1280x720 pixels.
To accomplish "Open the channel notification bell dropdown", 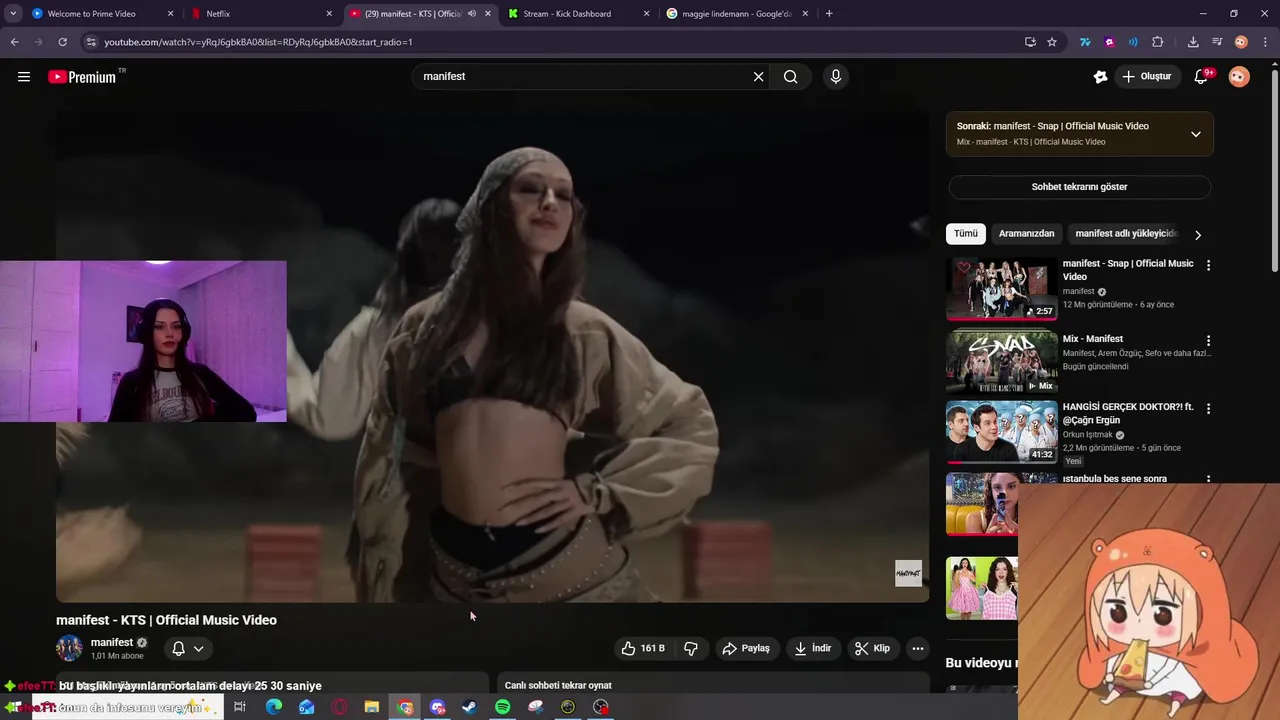I will click(187, 648).
